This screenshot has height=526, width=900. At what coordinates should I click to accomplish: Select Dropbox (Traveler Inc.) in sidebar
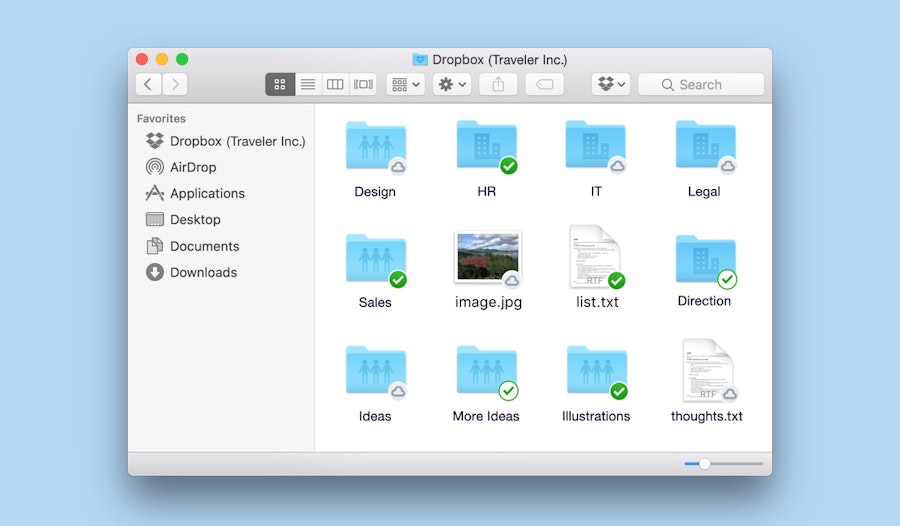point(226,141)
